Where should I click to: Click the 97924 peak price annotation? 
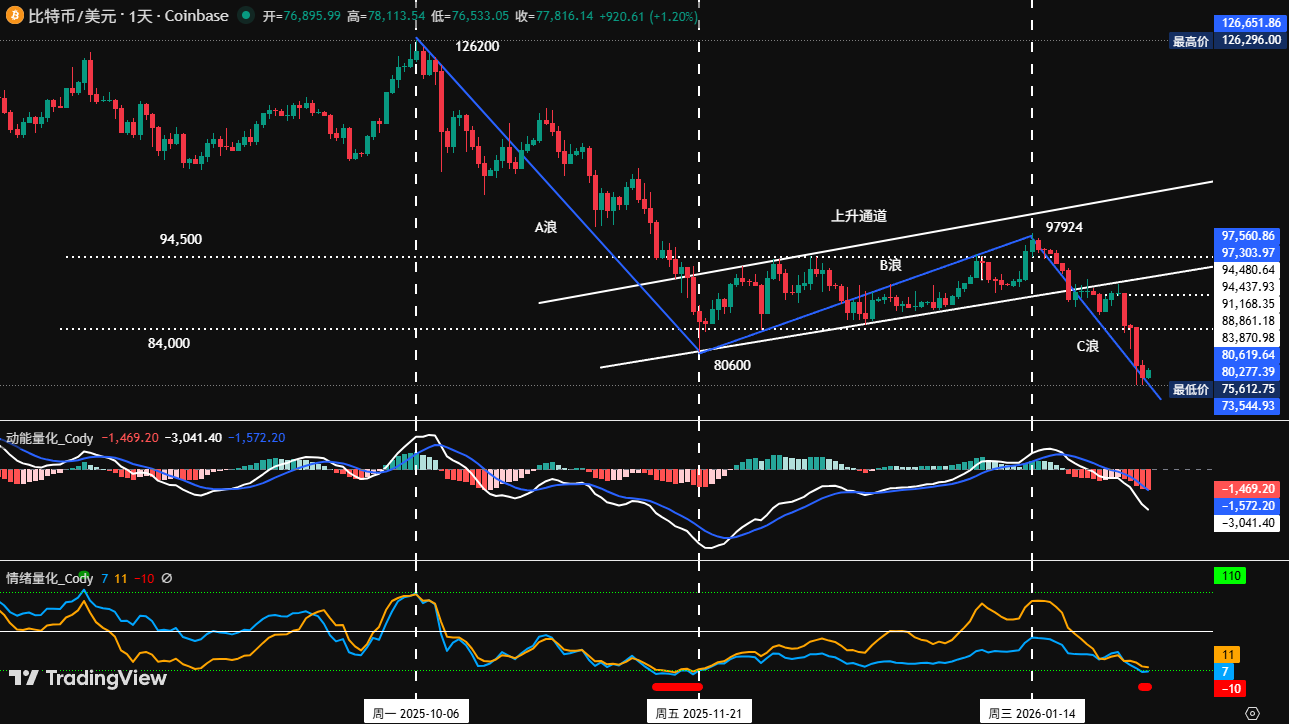pyautogui.click(x=1064, y=228)
